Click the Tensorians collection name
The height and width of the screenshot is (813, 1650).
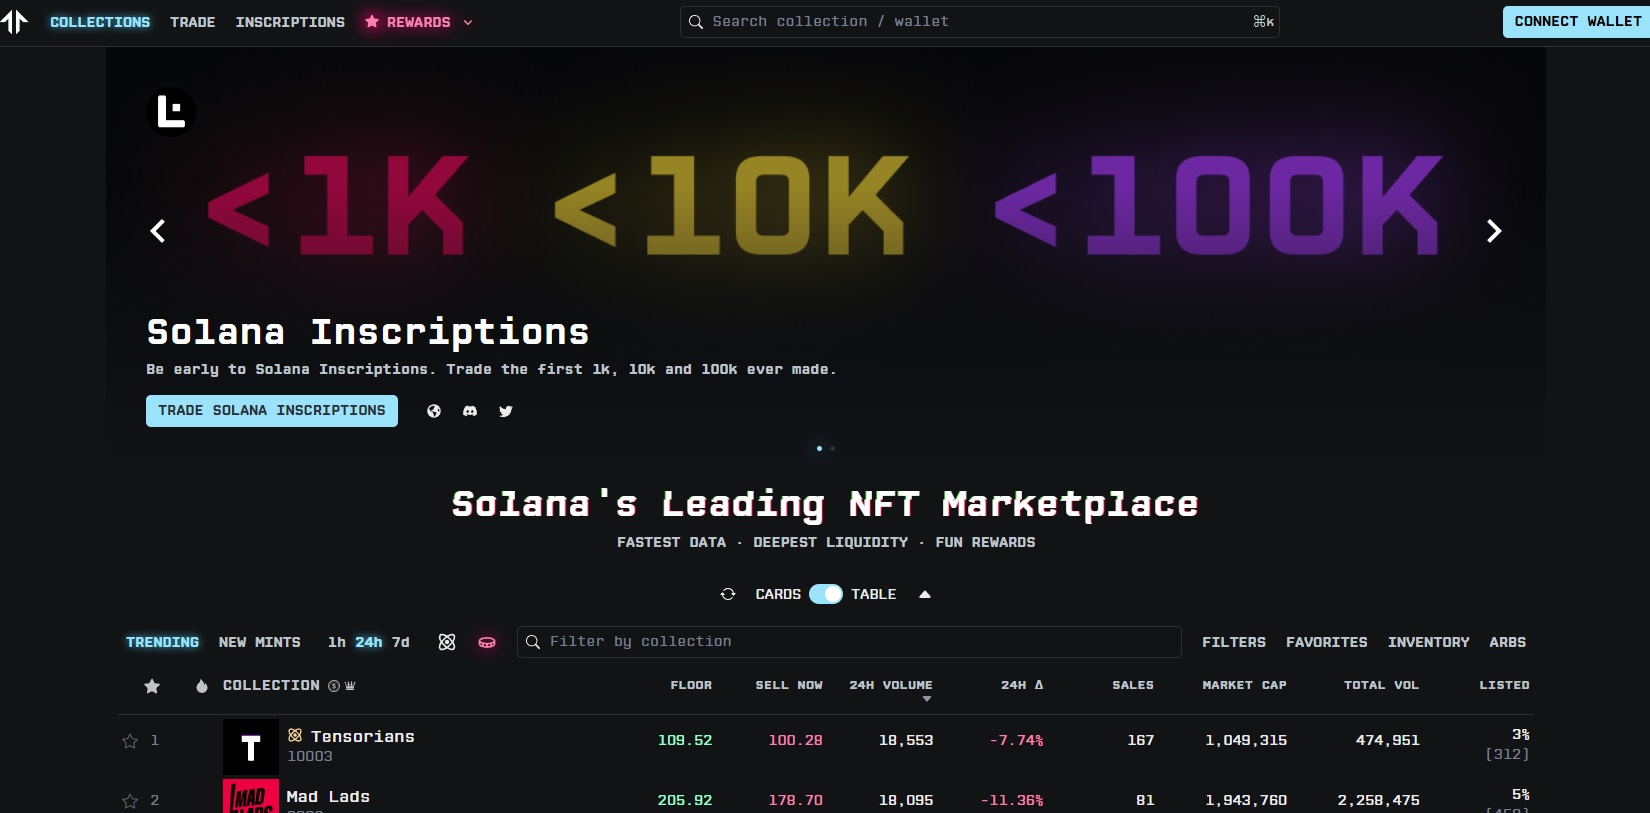(363, 737)
